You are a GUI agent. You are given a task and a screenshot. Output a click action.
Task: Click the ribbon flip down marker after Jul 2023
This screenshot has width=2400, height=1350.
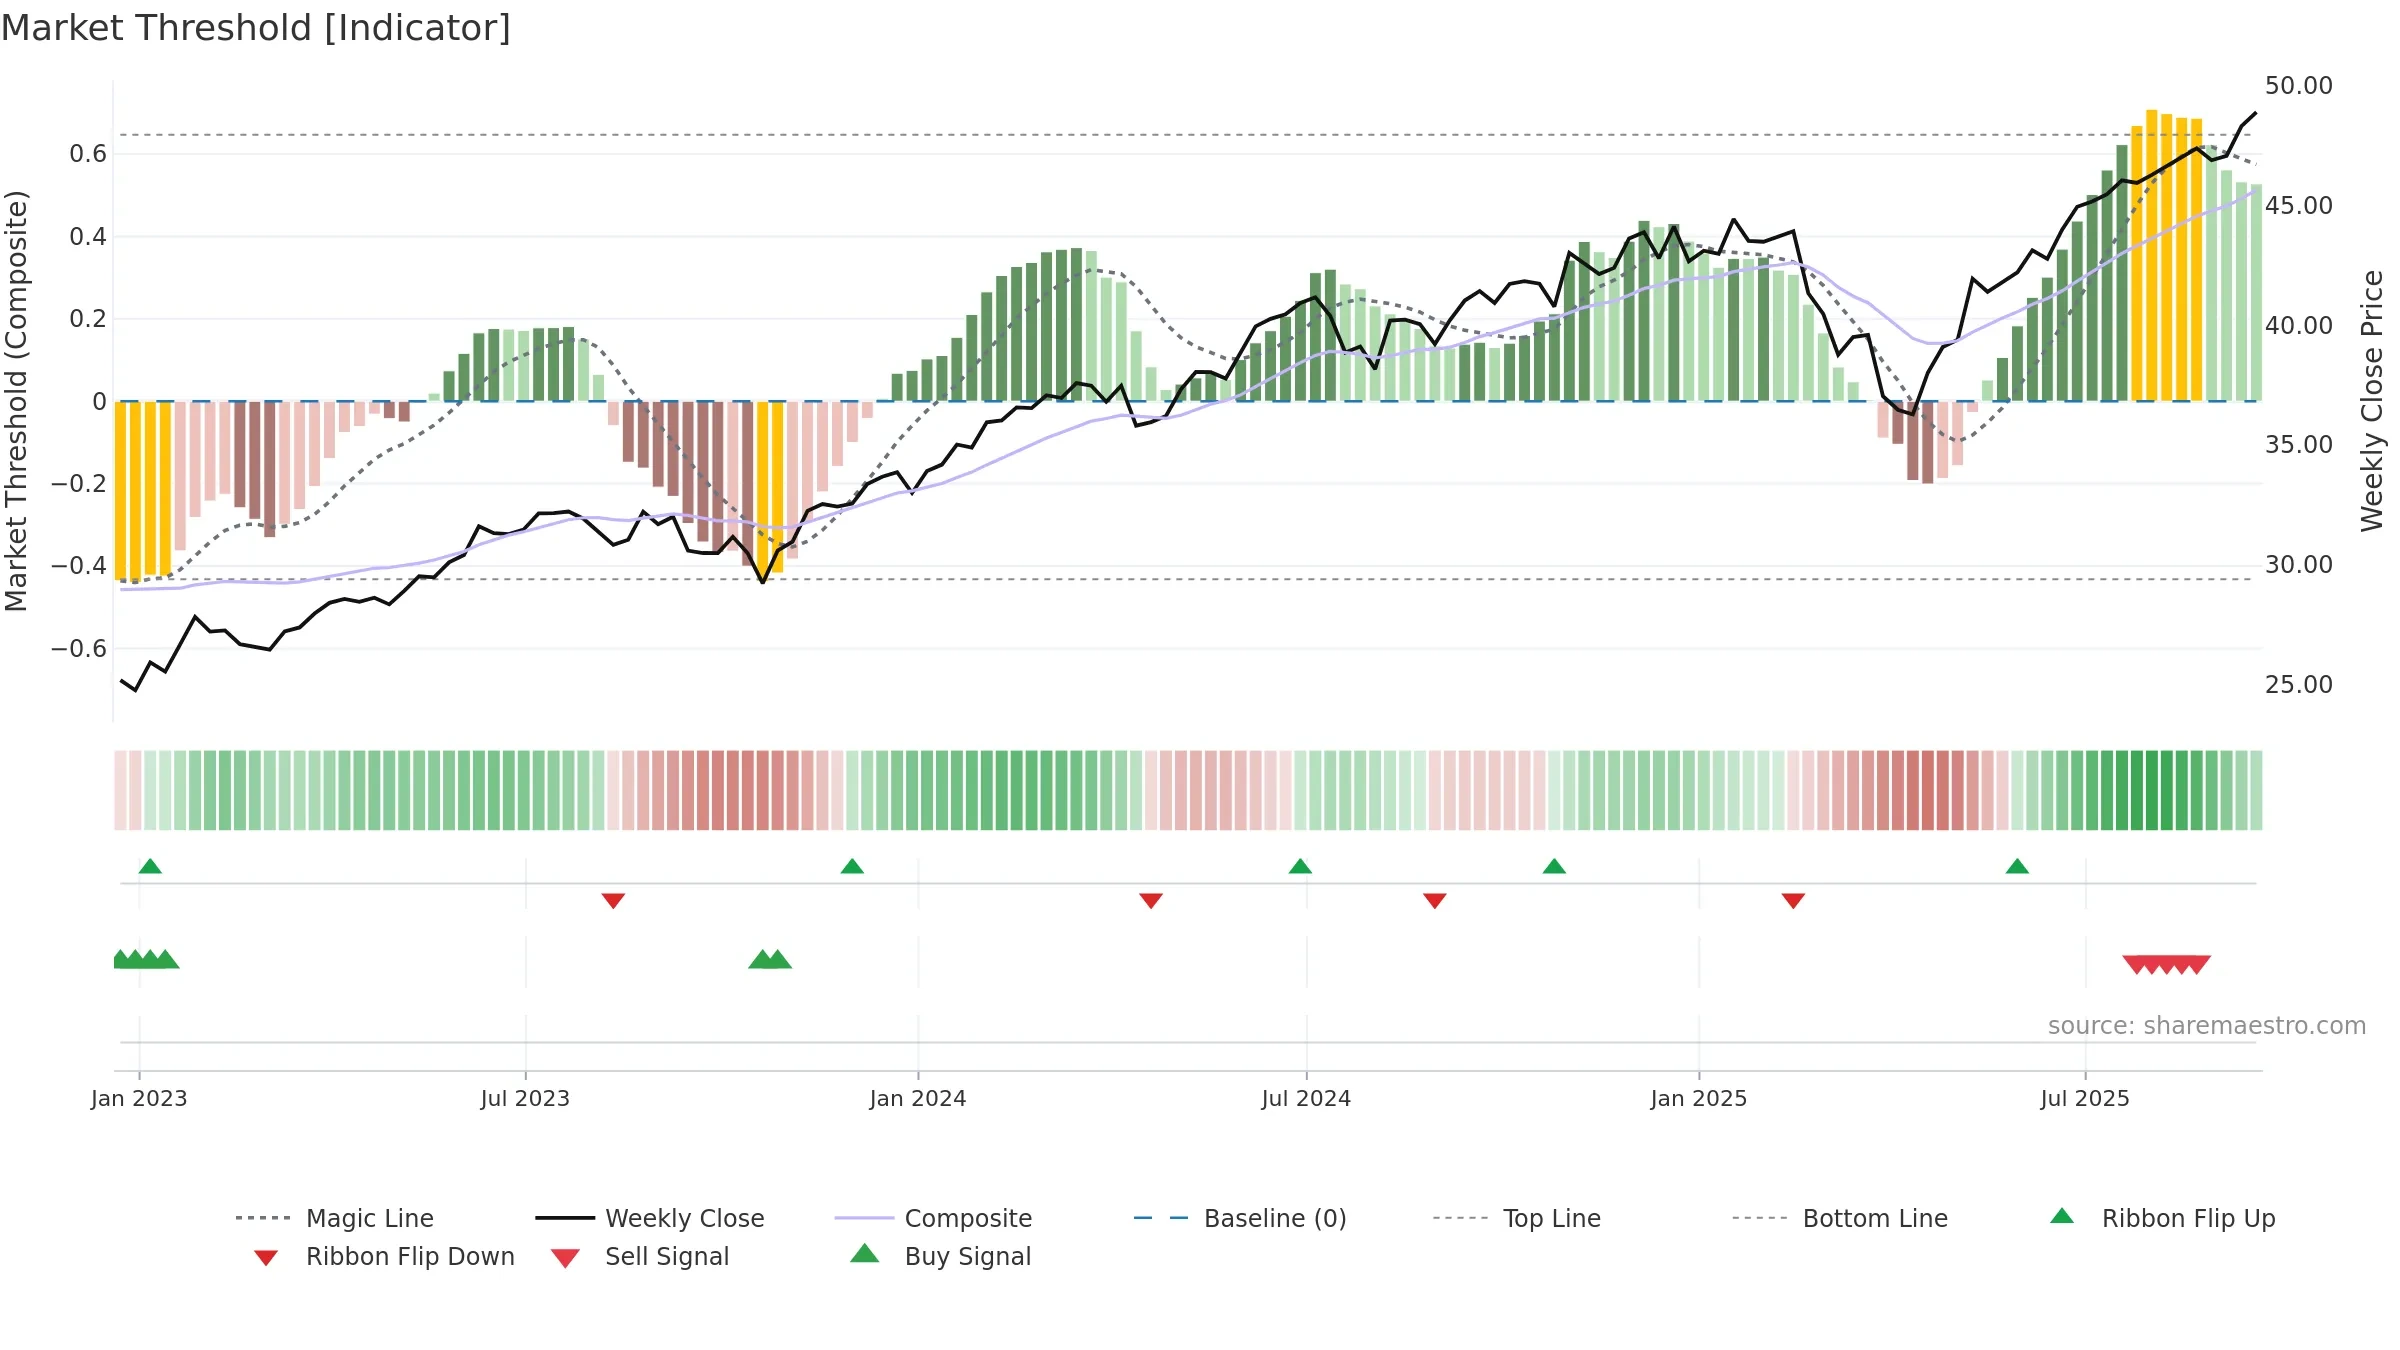click(x=613, y=901)
